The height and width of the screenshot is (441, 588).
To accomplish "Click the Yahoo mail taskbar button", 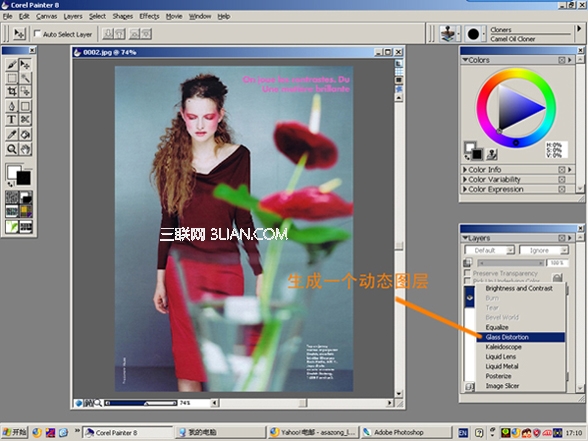I will tap(312, 432).
